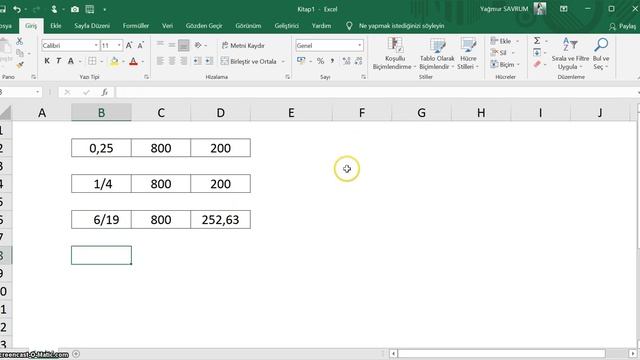The height and width of the screenshot is (360, 640).
Task: Toggle bold K formatting
Action: 47,61
